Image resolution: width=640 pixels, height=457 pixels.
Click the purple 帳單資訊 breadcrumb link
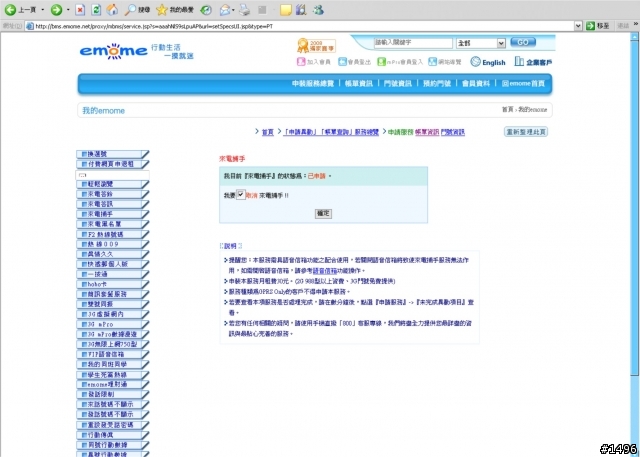427,132
